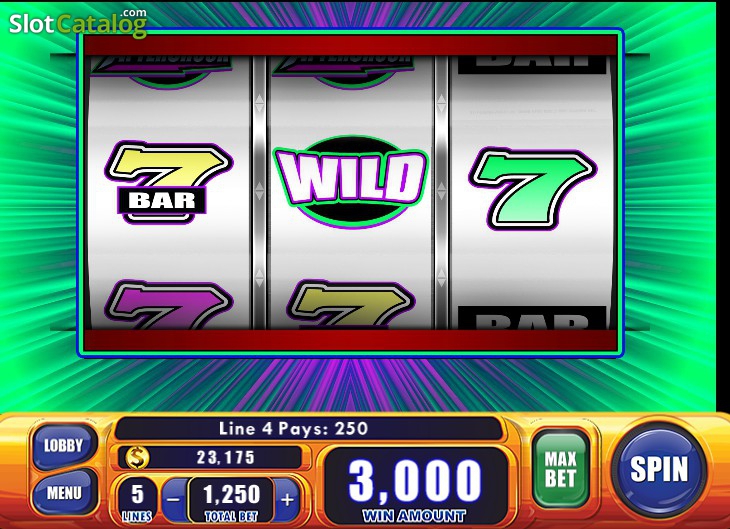Viewport: 730px width, 529px height.
Task: Decrease total bet with minus button
Action: tap(174, 500)
